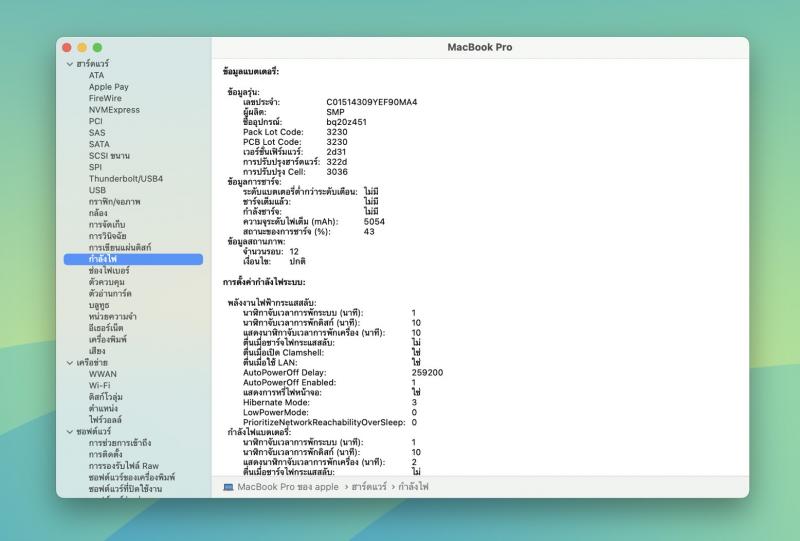The image size is (800, 541).
Task: Click AutoPowerOff Delay value 259200
Action: tap(427, 373)
